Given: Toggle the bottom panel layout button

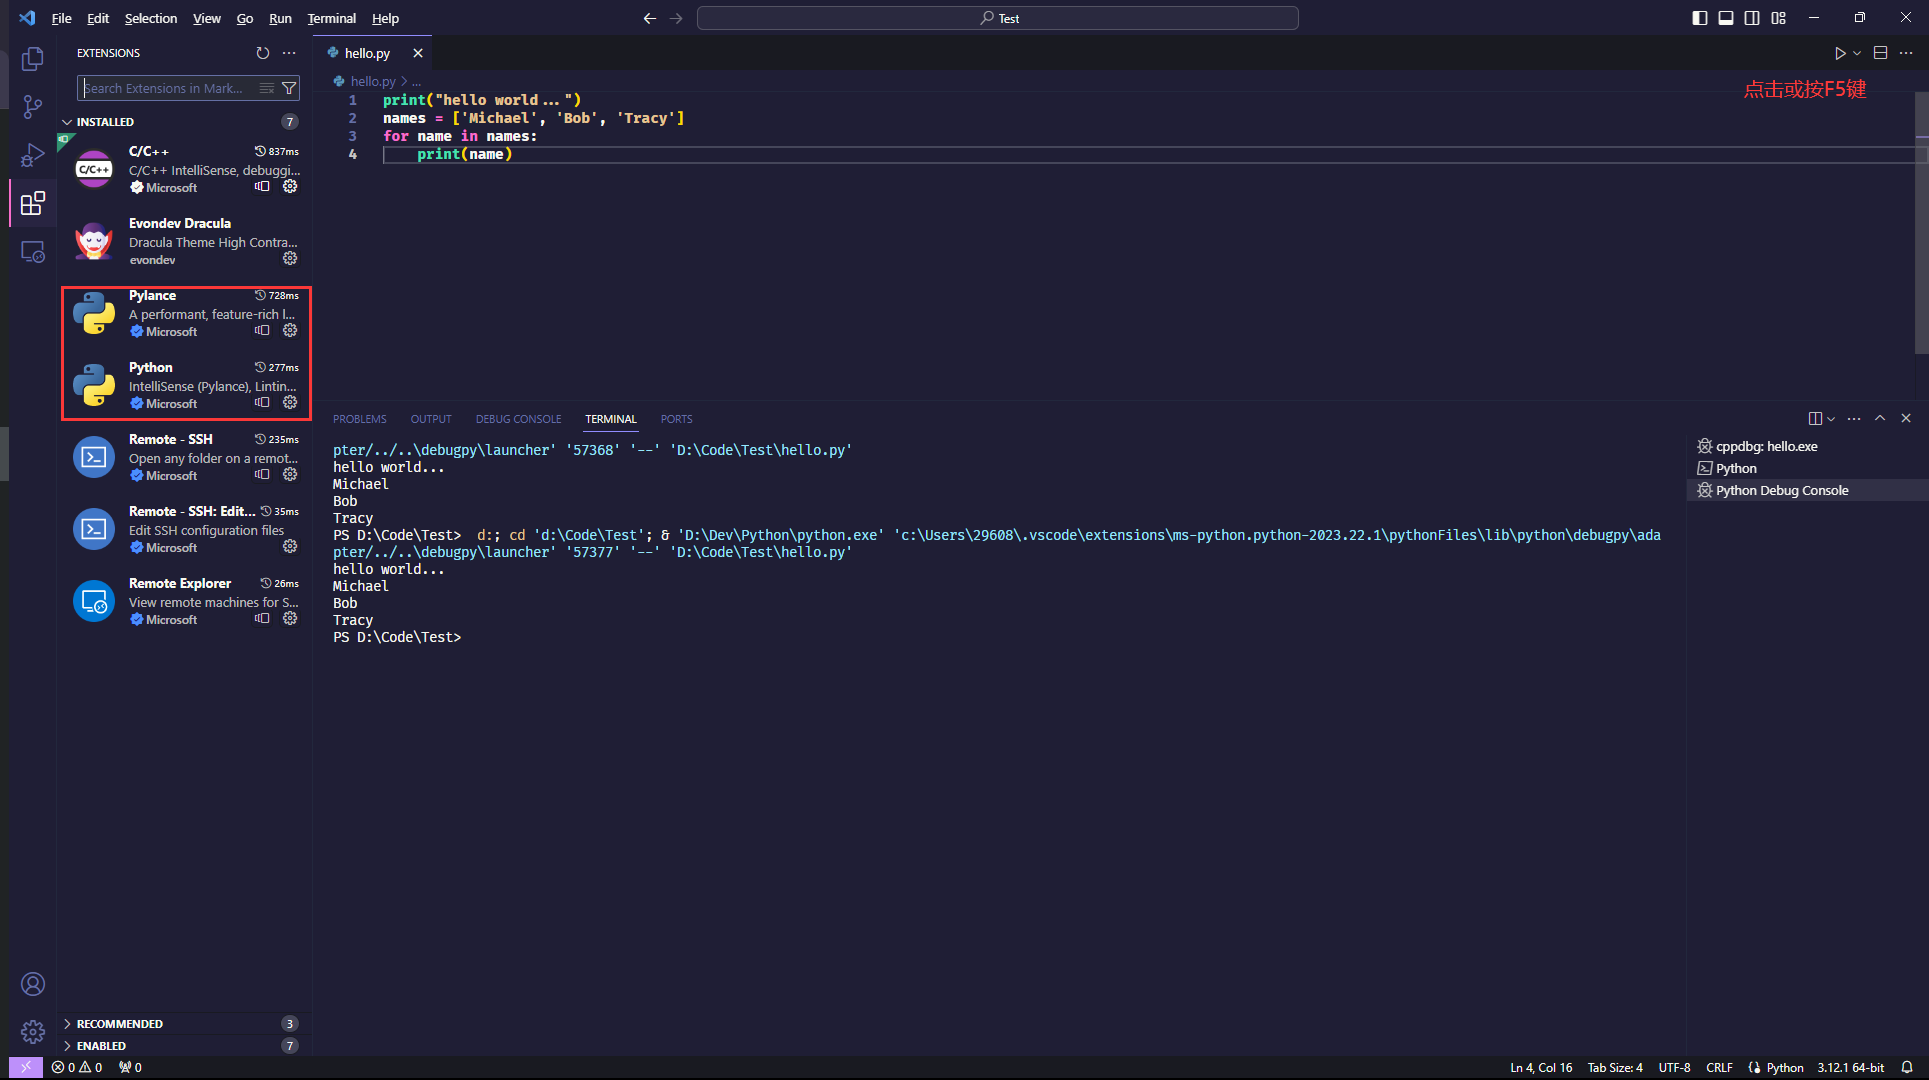Looking at the screenshot, I should tap(1726, 18).
